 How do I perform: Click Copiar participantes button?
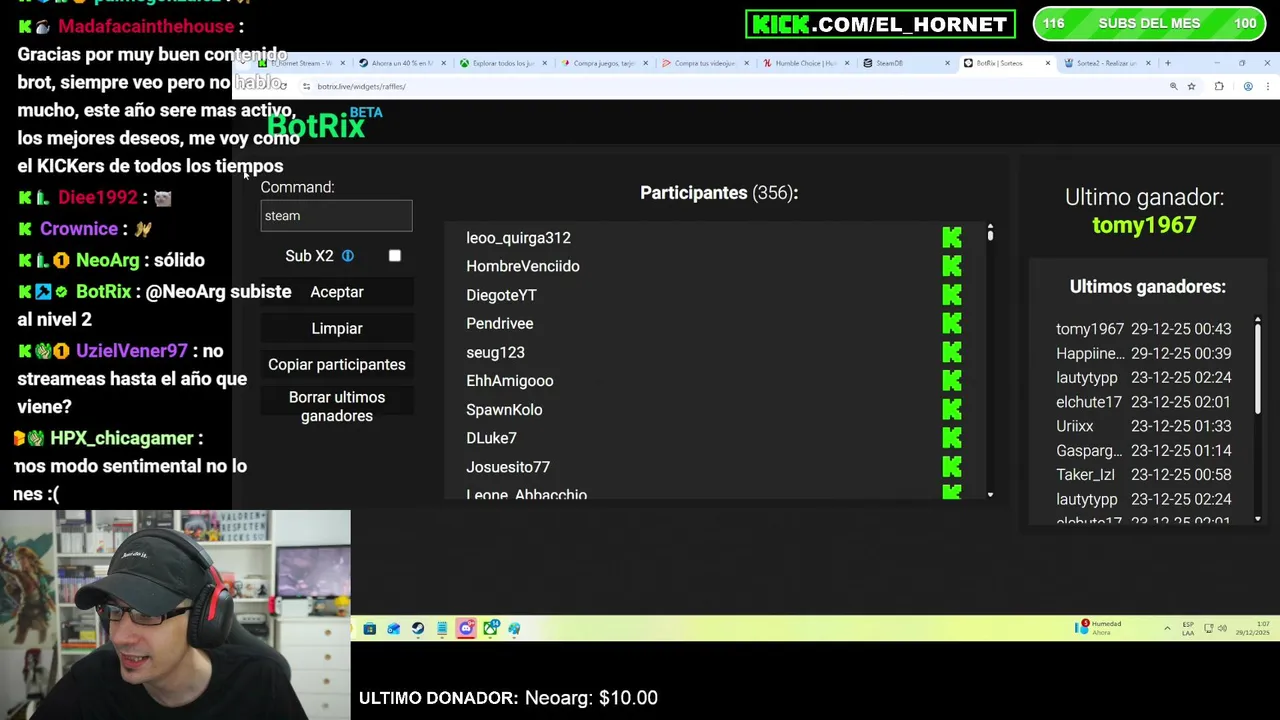point(337,365)
